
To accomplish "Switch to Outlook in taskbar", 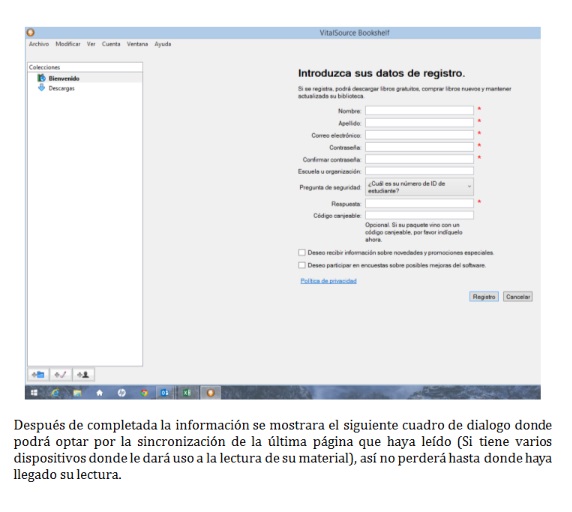I will (165, 393).
